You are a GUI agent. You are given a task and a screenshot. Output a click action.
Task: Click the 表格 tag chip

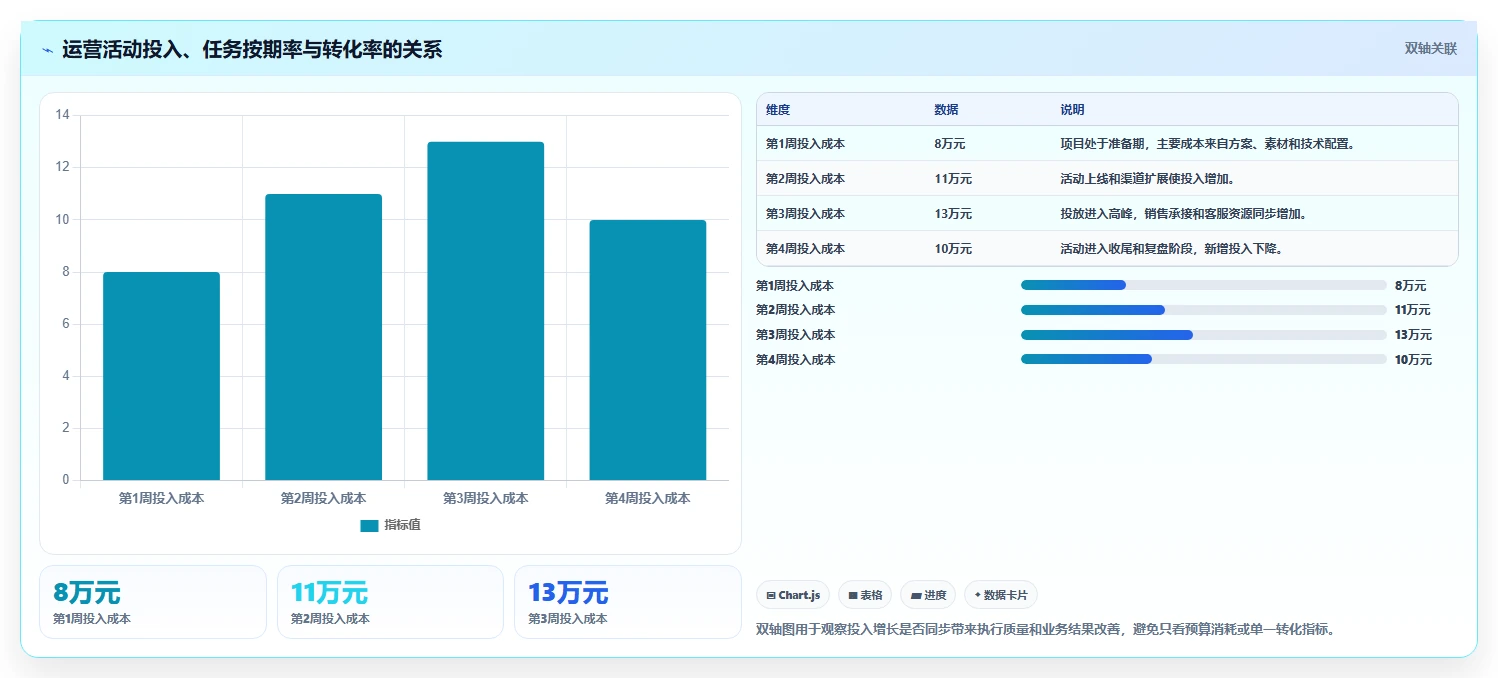coord(865,595)
